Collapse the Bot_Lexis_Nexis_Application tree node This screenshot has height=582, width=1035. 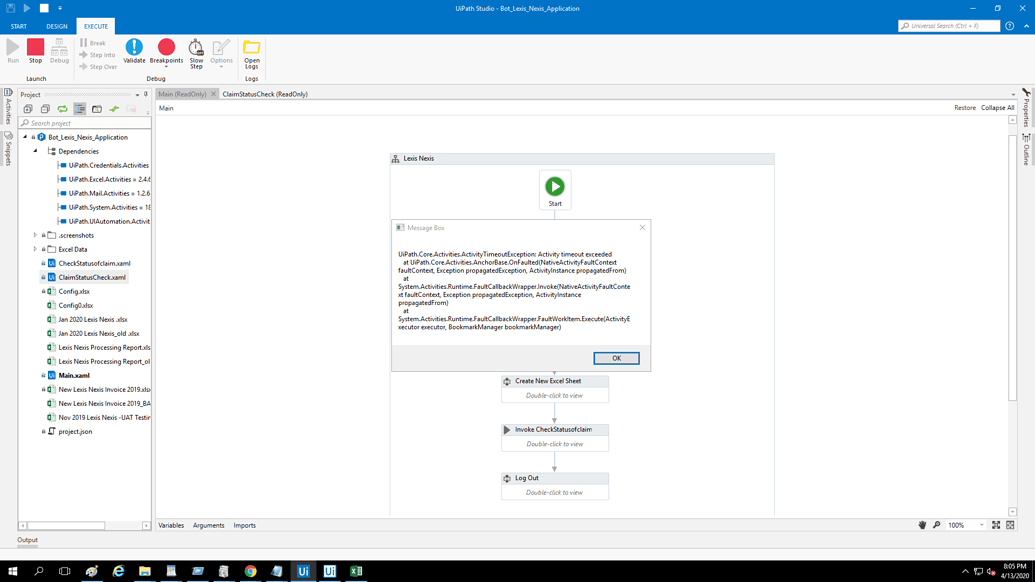click(25, 137)
